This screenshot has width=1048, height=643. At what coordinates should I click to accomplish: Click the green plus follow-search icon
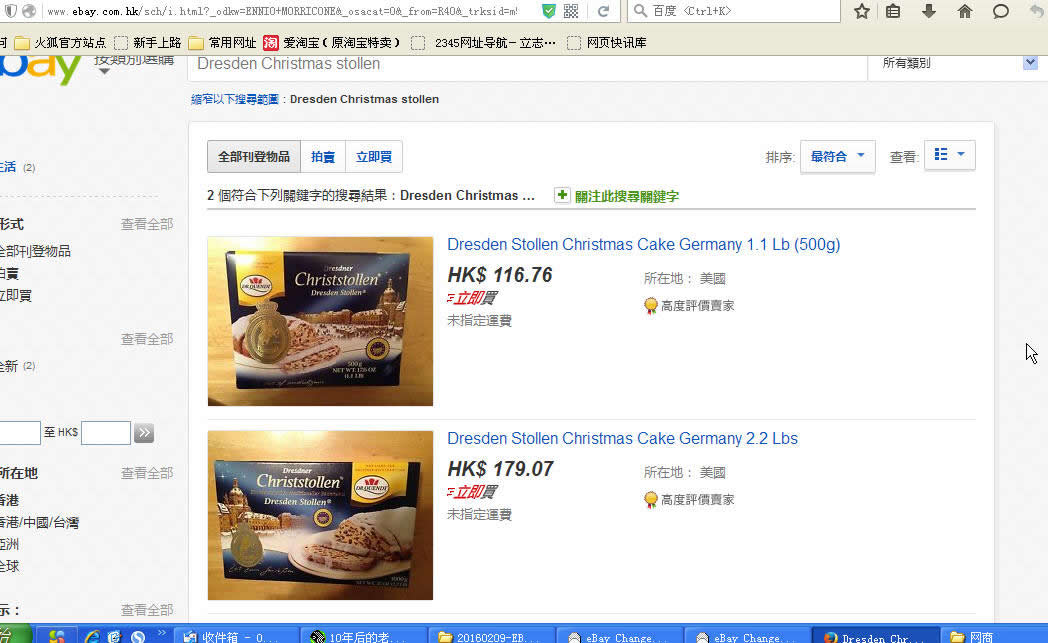pyautogui.click(x=562, y=195)
